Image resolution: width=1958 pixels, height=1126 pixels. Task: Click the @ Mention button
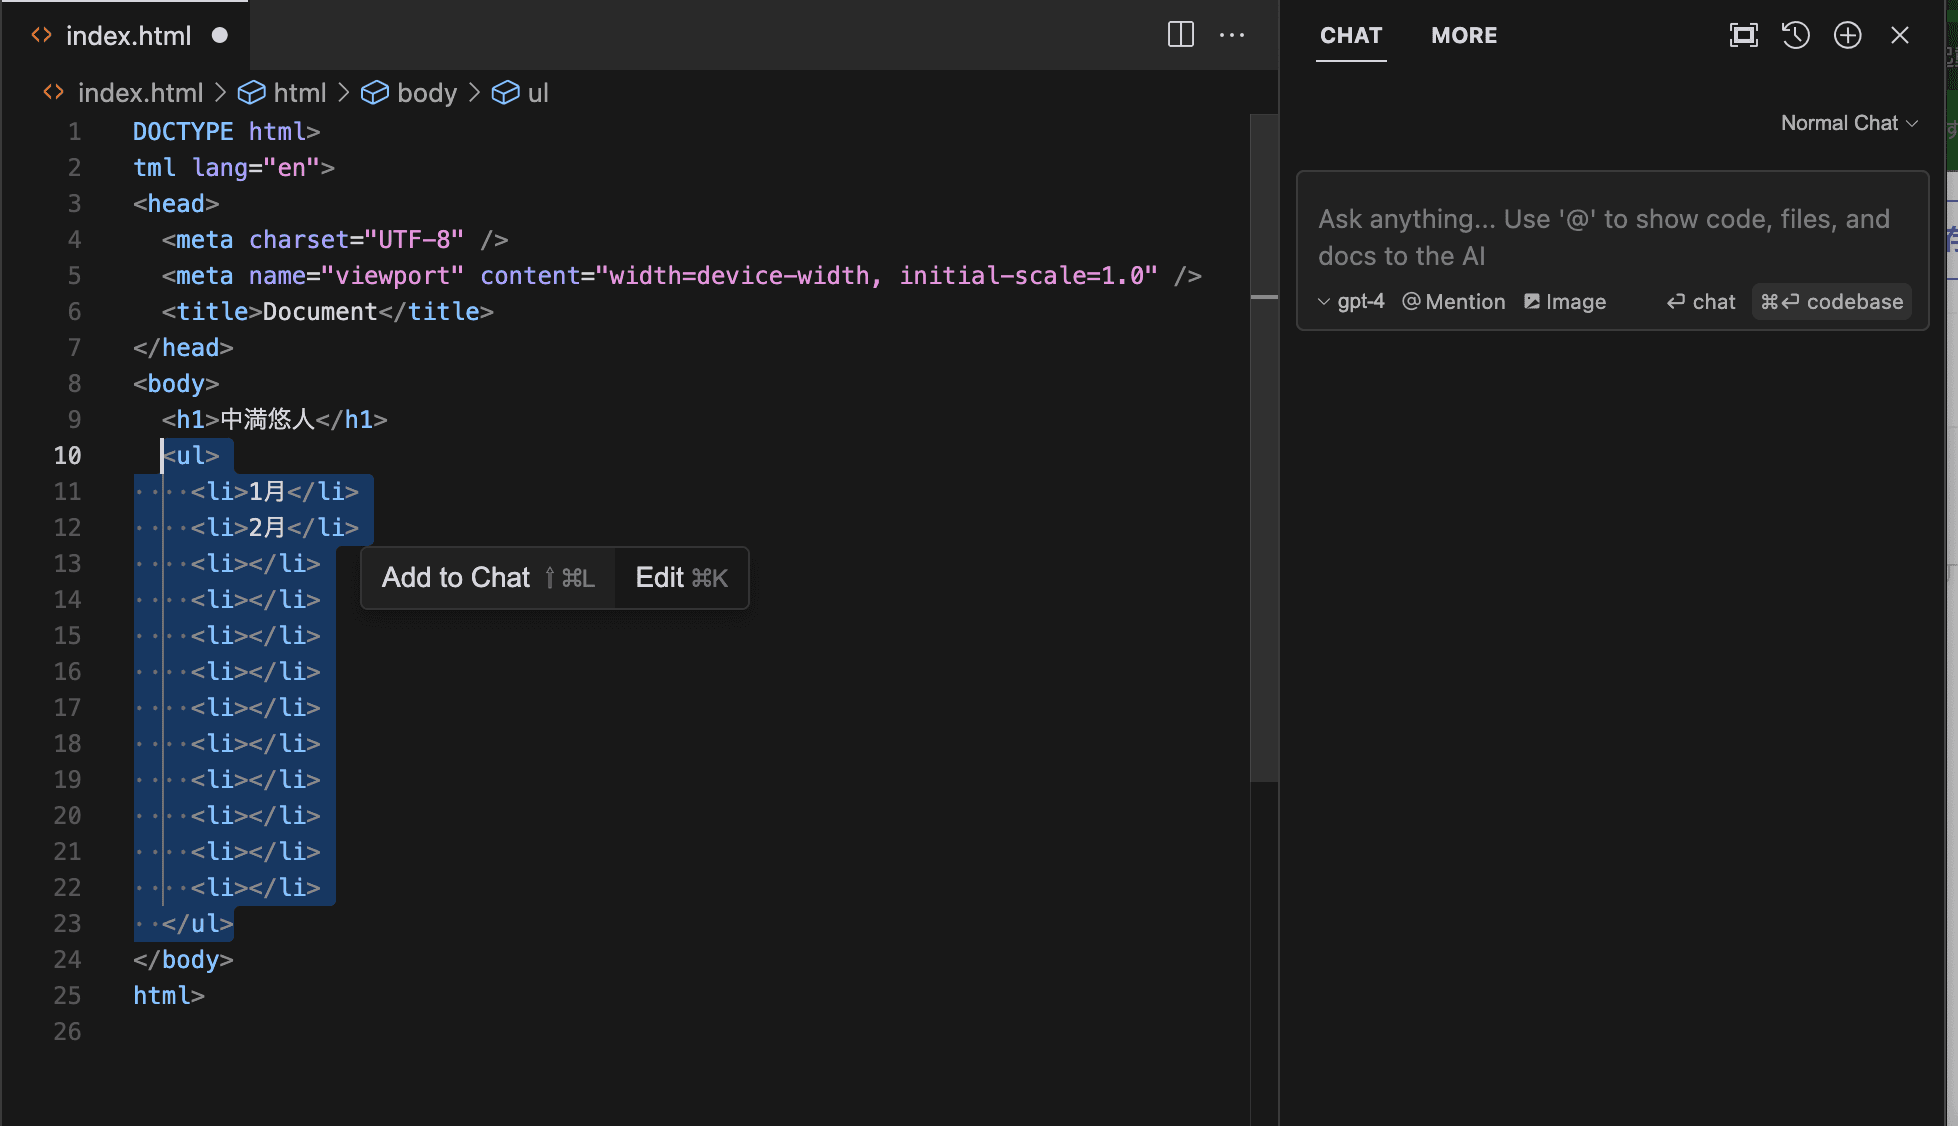[x=1453, y=301]
